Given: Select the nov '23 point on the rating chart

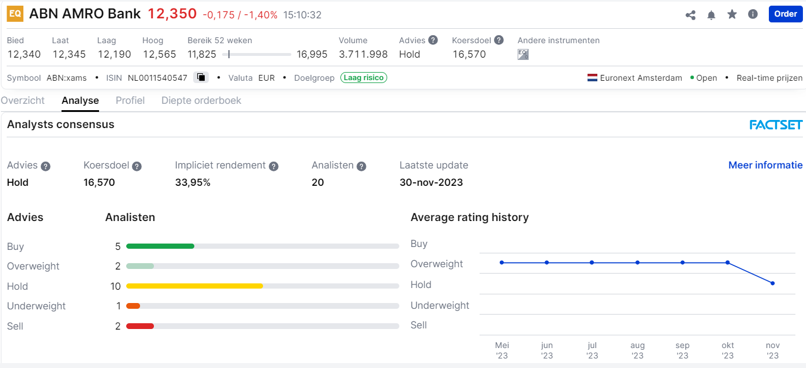Looking at the screenshot, I should tap(773, 283).
